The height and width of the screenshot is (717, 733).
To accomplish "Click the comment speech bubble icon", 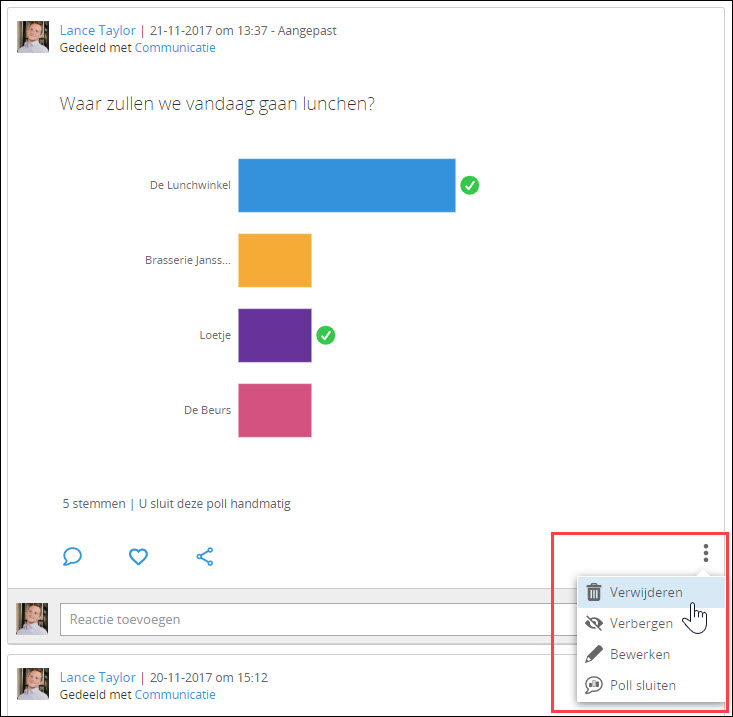I will (x=72, y=556).
